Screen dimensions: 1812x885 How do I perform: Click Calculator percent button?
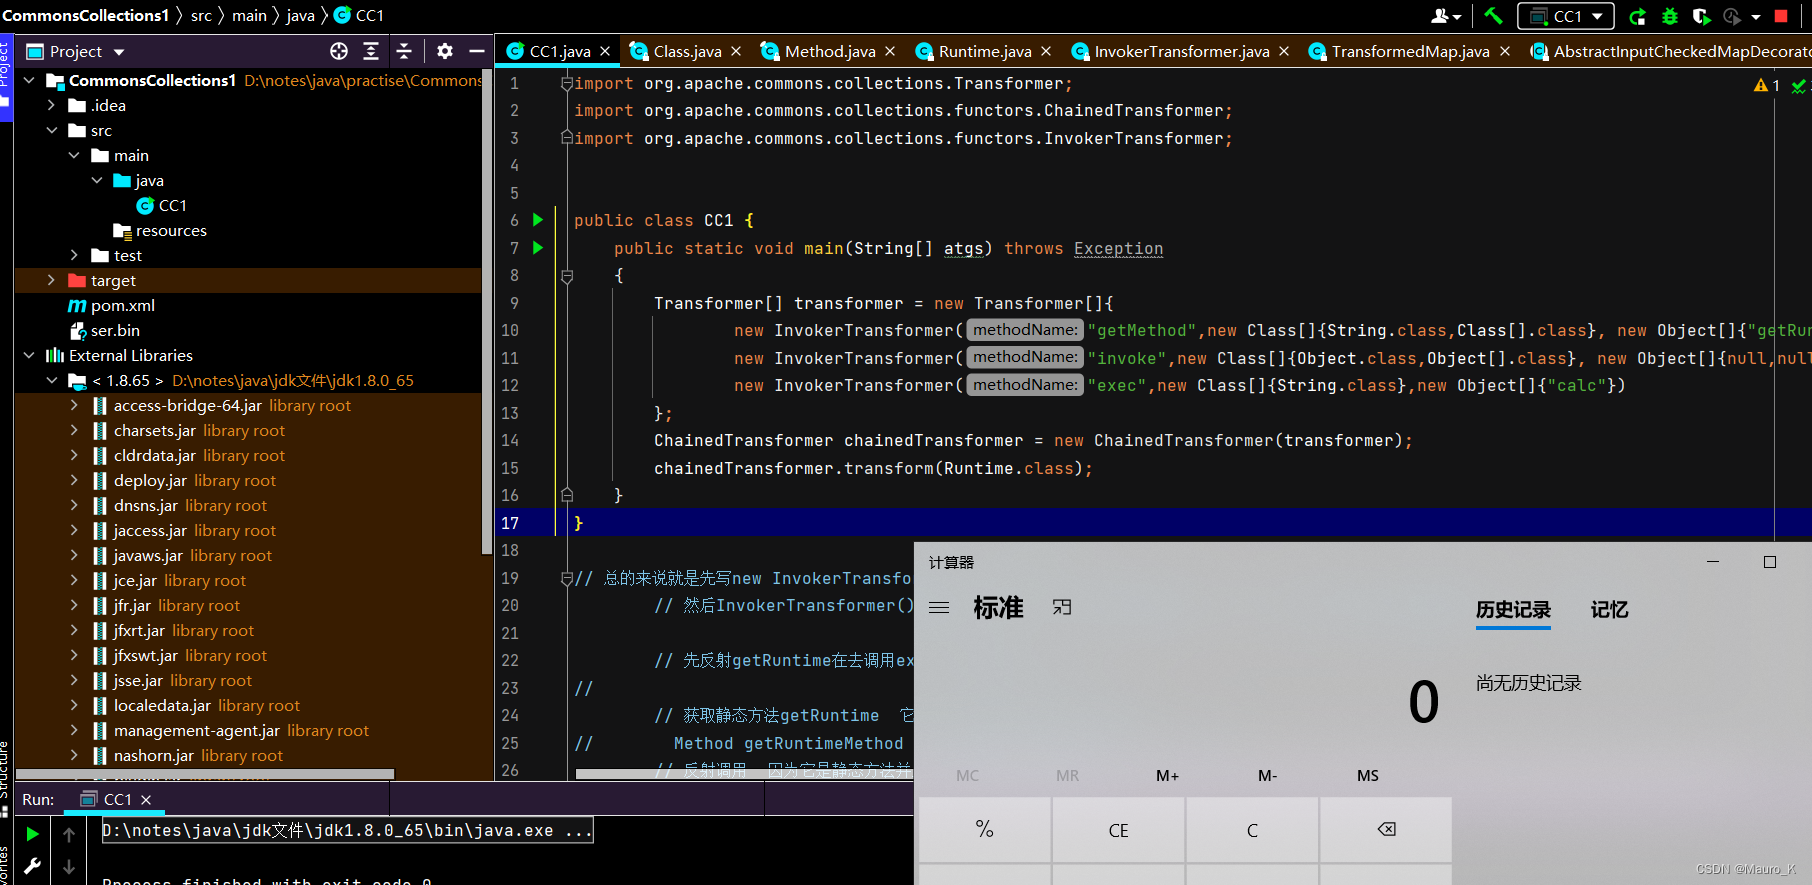[x=984, y=829]
